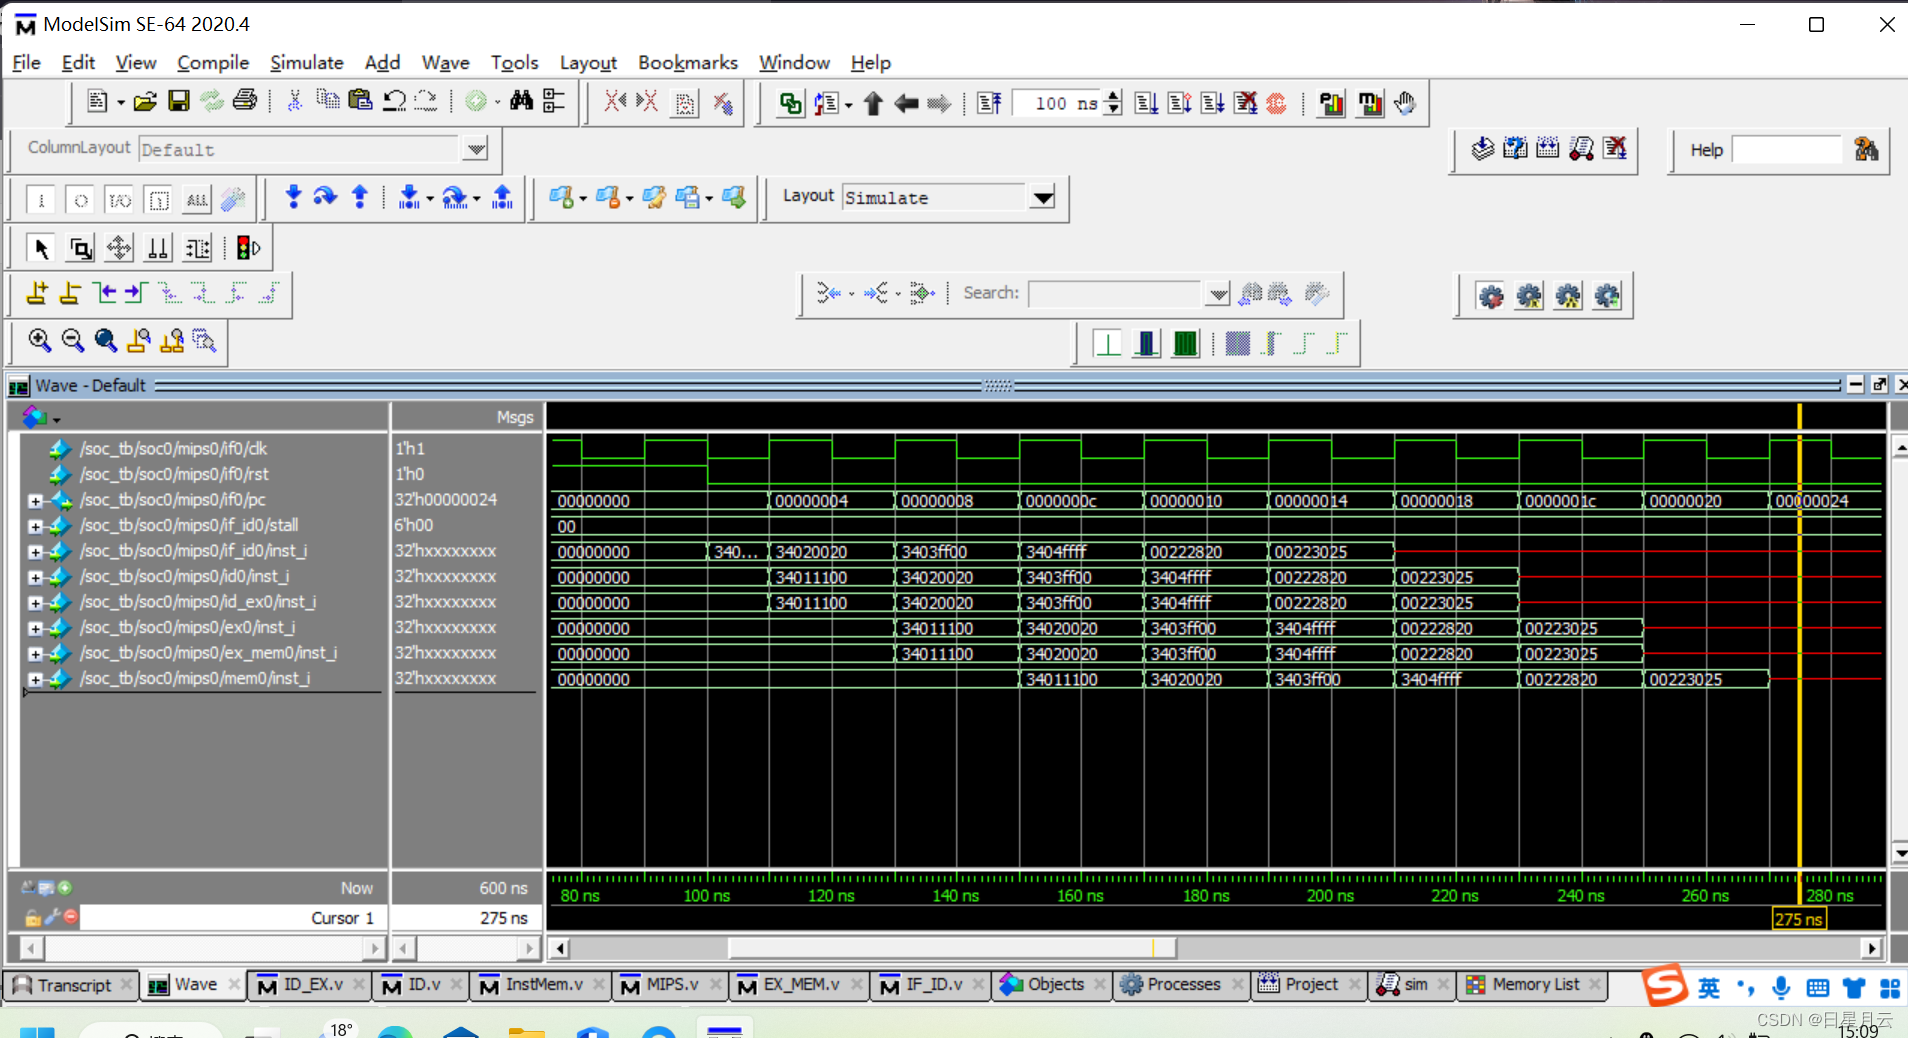Screen dimensions: 1908x1038
Task: Toggle the outputs filter button
Action: pyautogui.click(x=80, y=200)
